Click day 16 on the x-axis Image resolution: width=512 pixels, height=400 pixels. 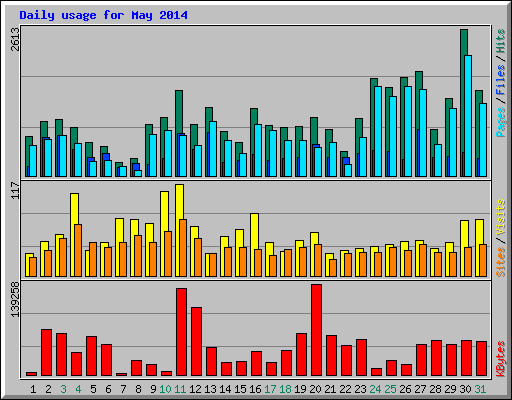click(255, 389)
